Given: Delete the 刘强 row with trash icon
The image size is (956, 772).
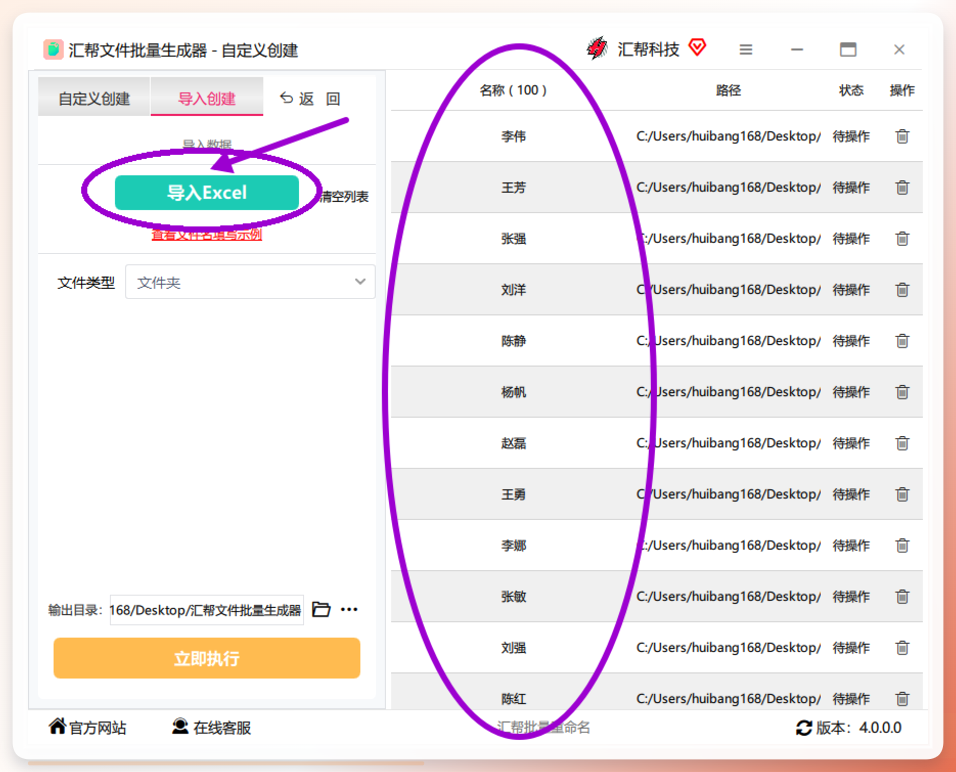Looking at the screenshot, I should (x=902, y=648).
